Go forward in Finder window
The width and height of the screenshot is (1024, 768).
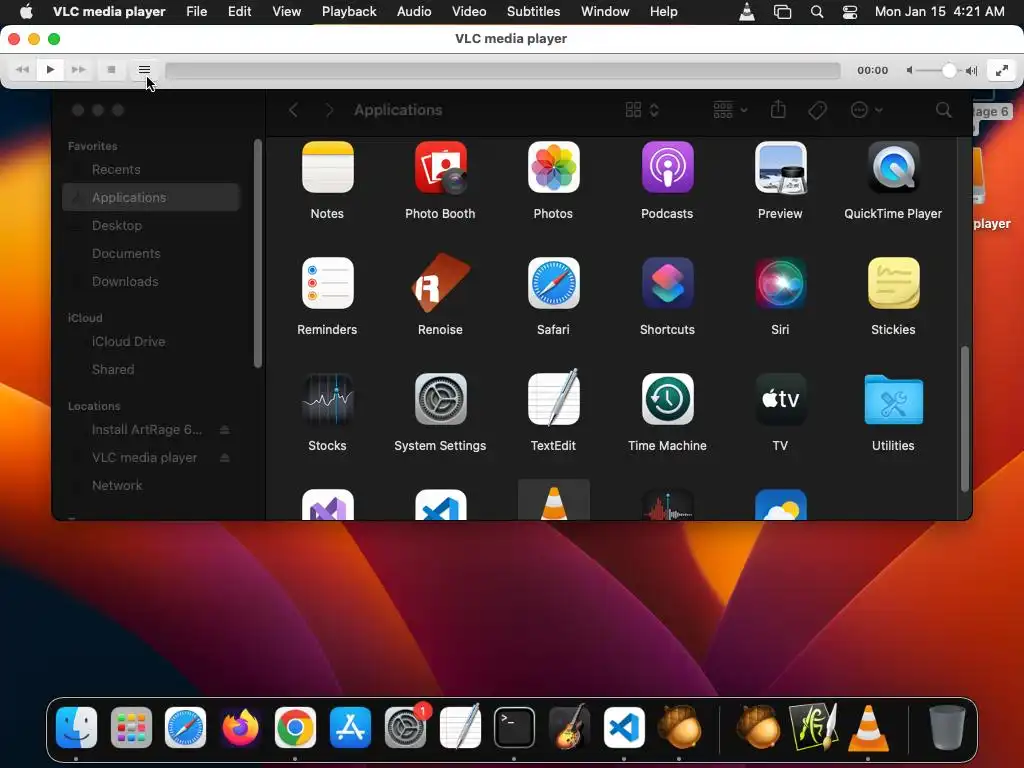click(328, 110)
